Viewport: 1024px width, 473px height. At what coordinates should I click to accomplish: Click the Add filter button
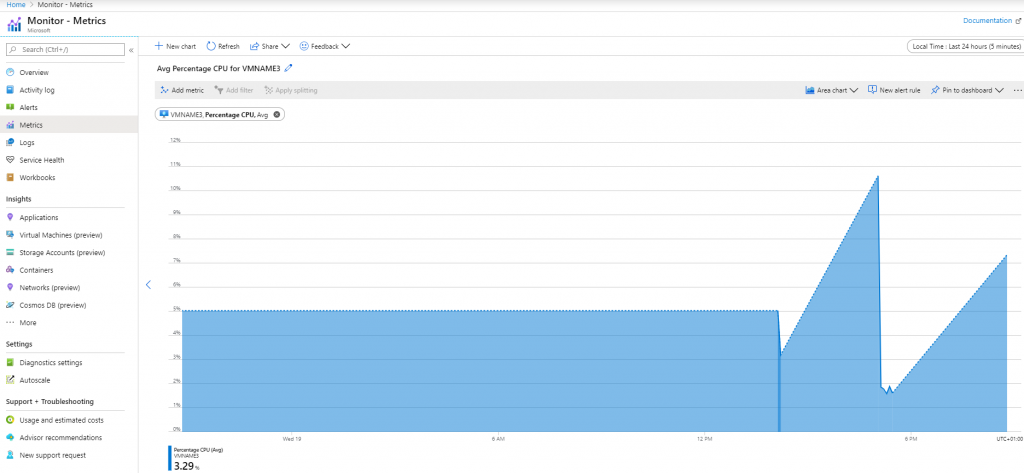point(234,90)
